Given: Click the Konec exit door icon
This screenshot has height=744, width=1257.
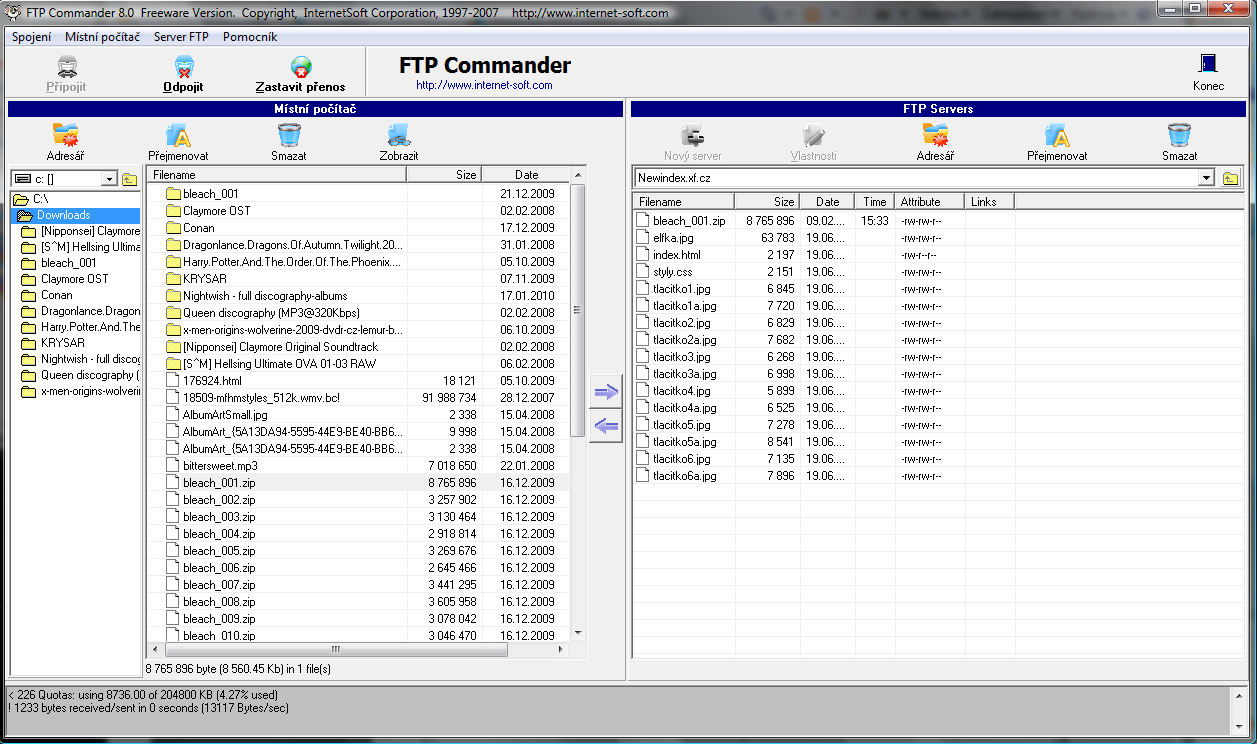Looking at the screenshot, I should point(1208,64).
